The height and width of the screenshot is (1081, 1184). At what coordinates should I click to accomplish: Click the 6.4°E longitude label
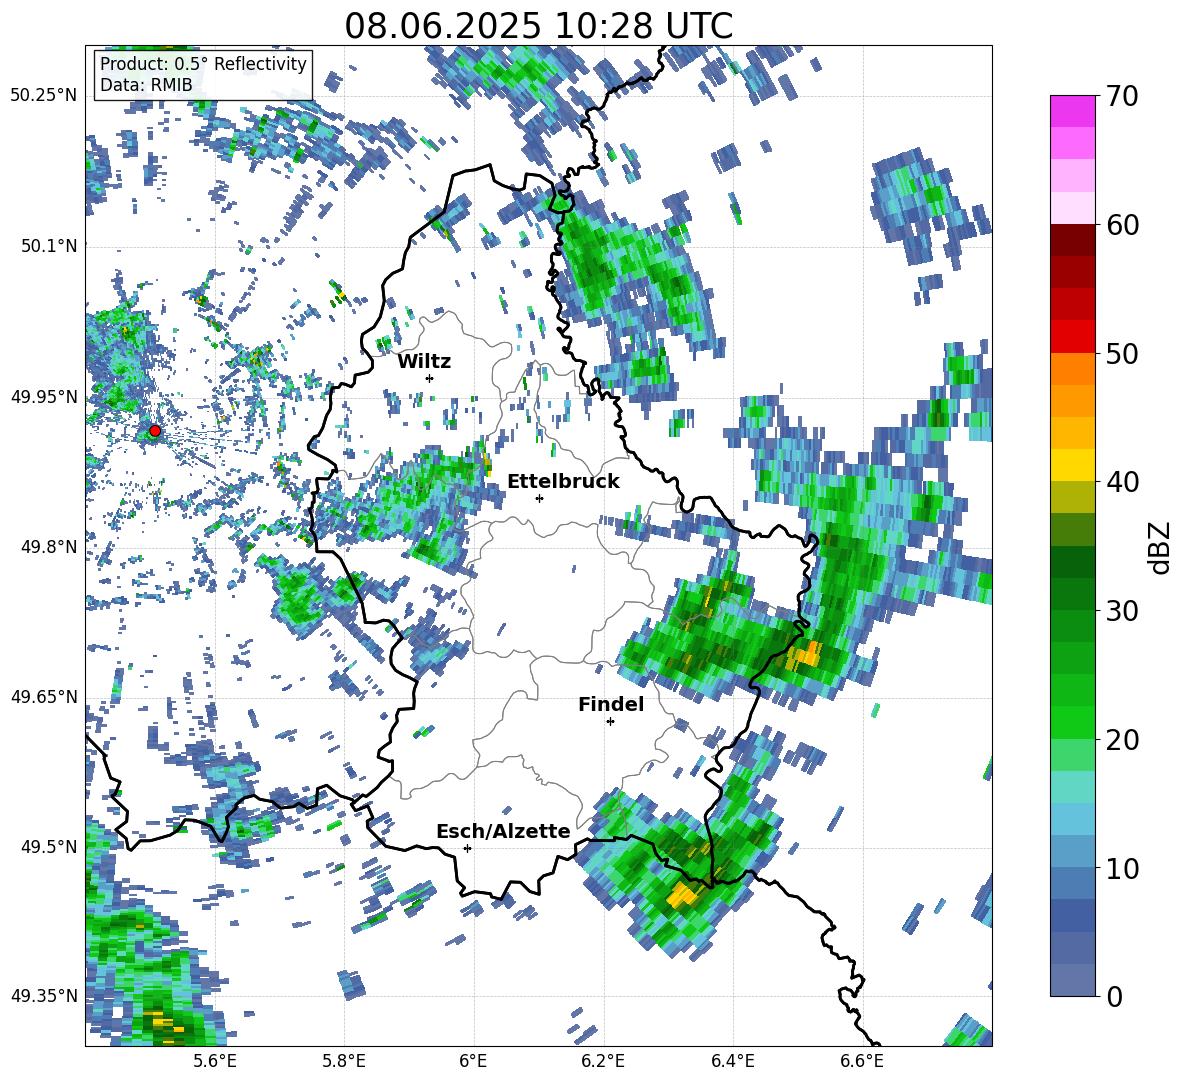point(732,1061)
